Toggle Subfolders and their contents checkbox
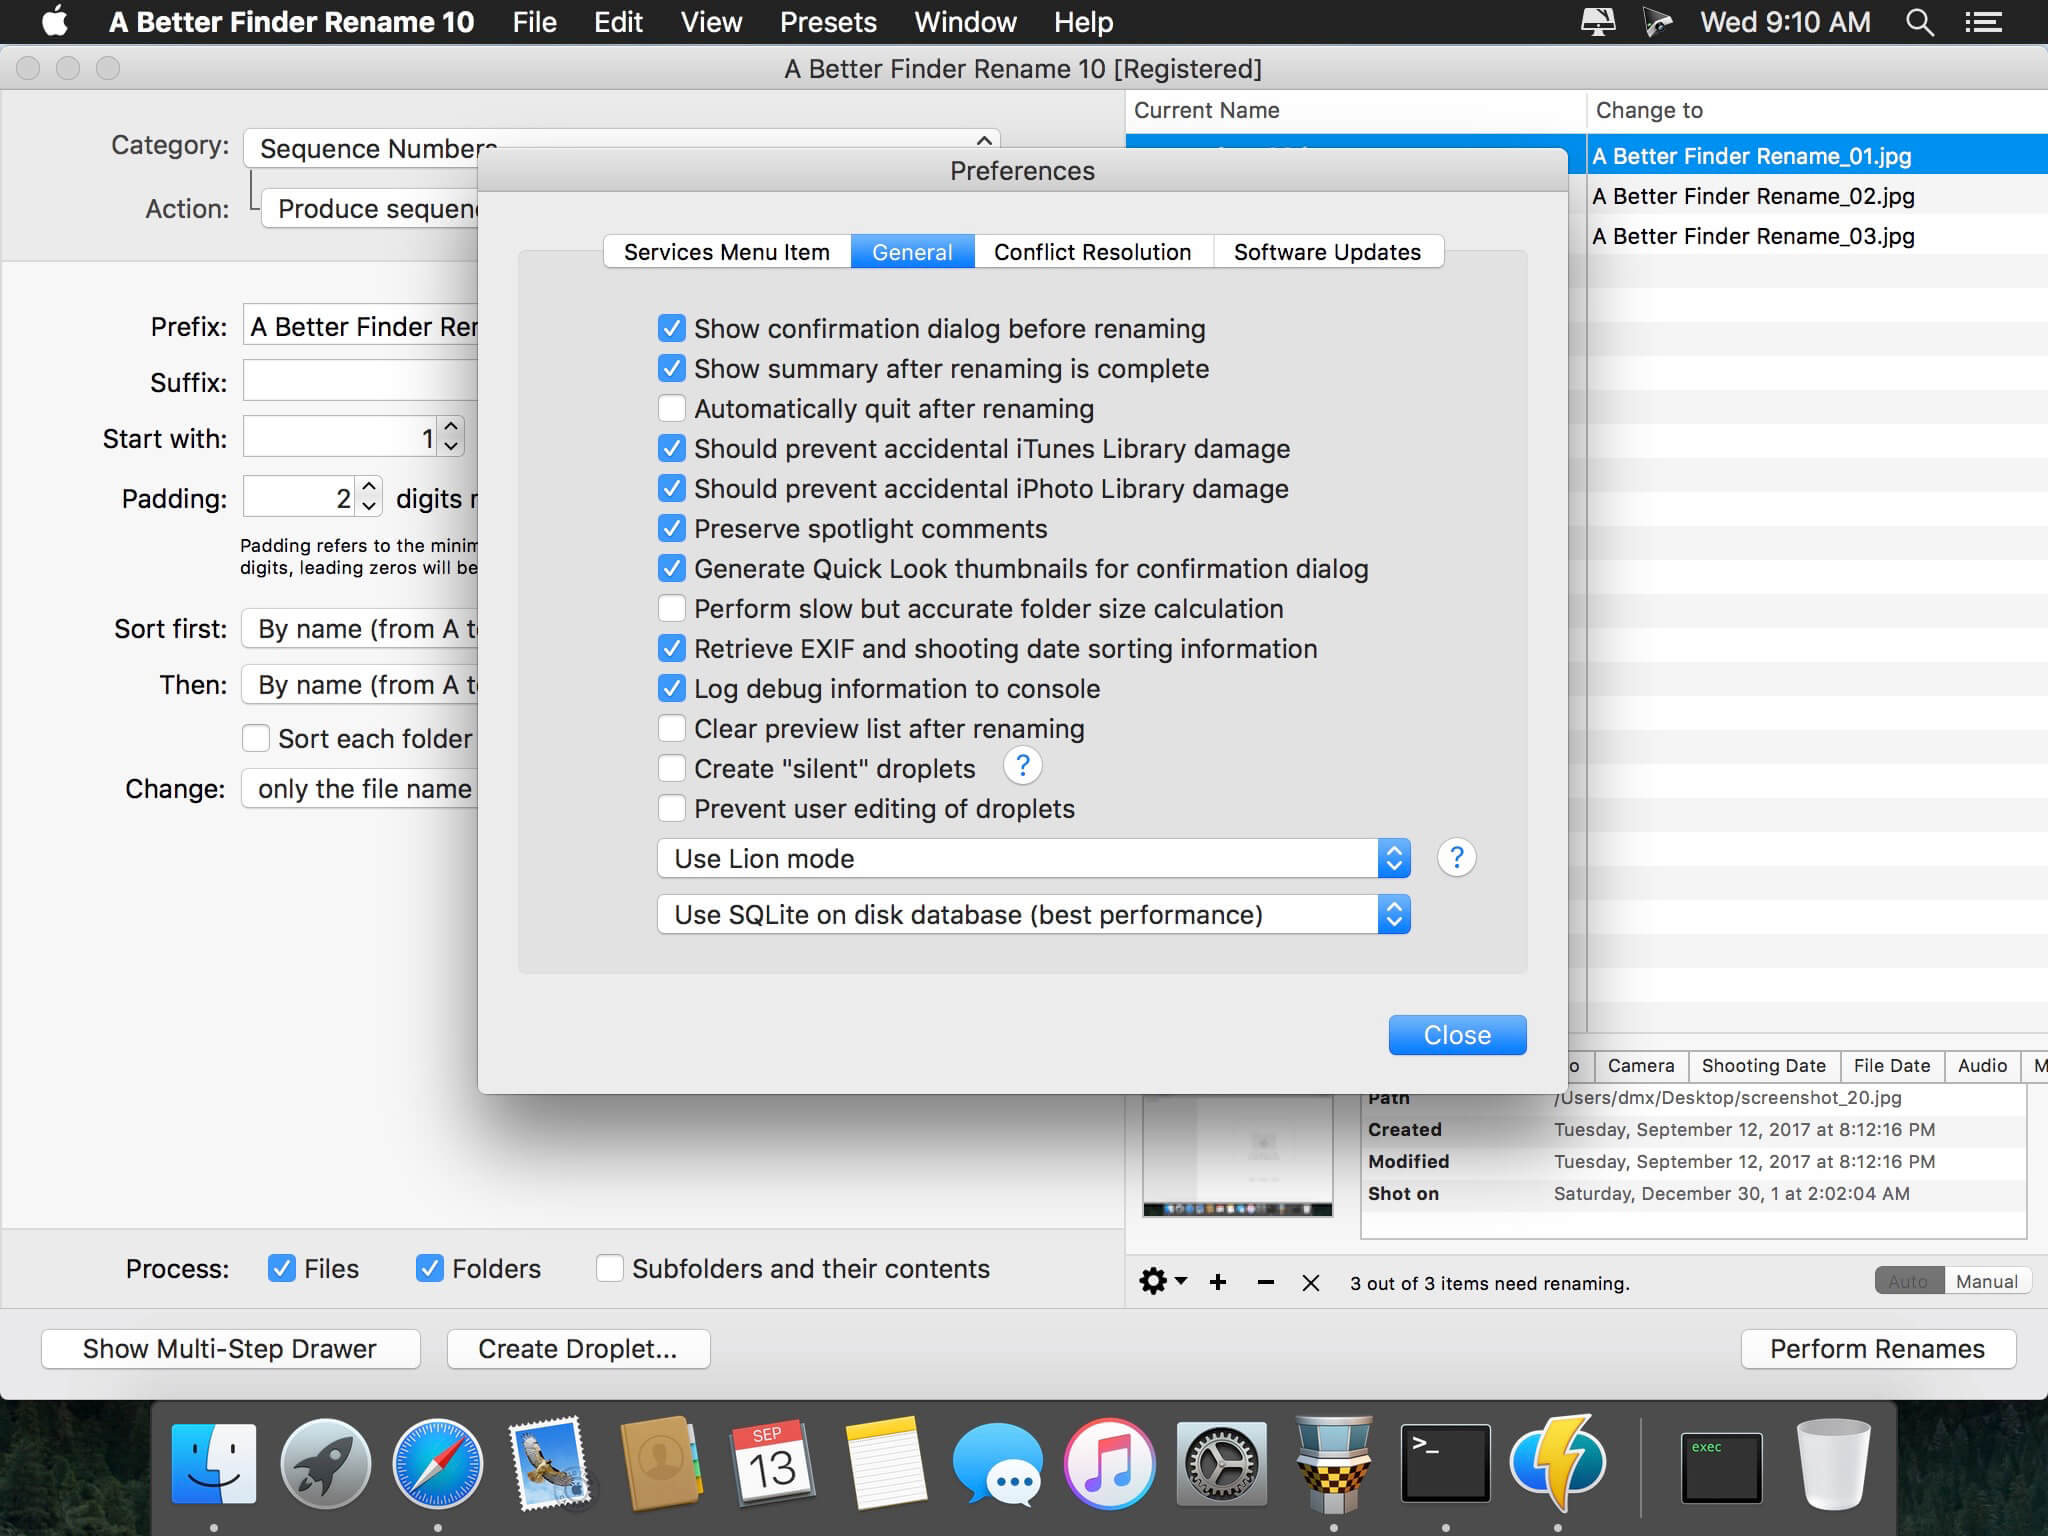The width and height of the screenshot is (2048, 1536). pos(610,1268)
